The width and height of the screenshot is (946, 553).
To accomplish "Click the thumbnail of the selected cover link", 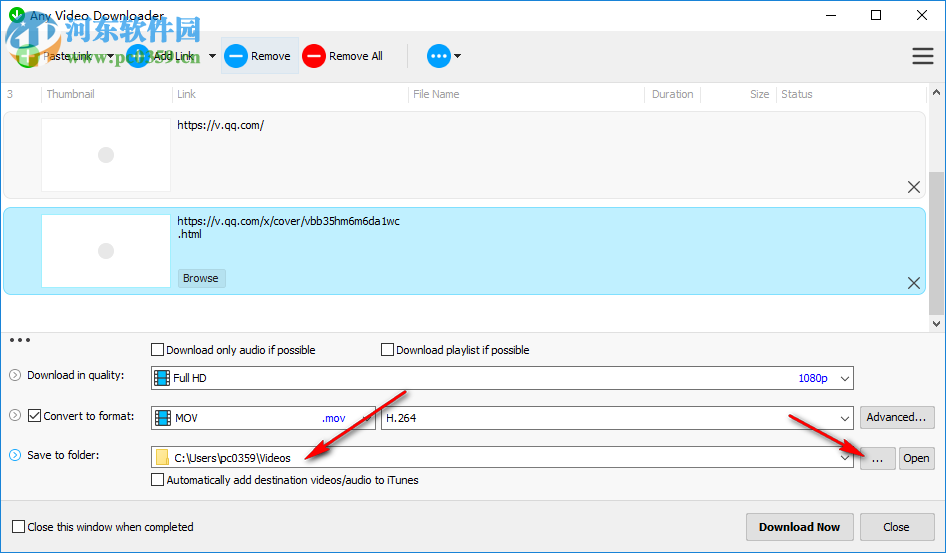I will 106,251.
